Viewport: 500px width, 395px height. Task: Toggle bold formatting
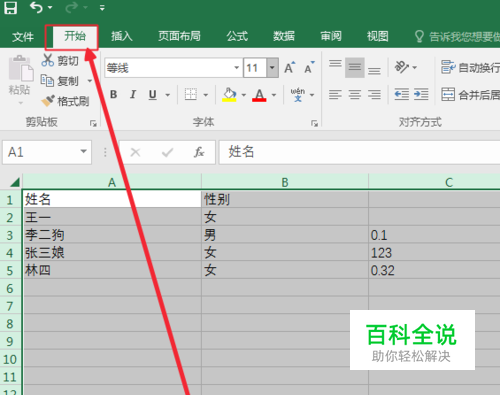114,95
